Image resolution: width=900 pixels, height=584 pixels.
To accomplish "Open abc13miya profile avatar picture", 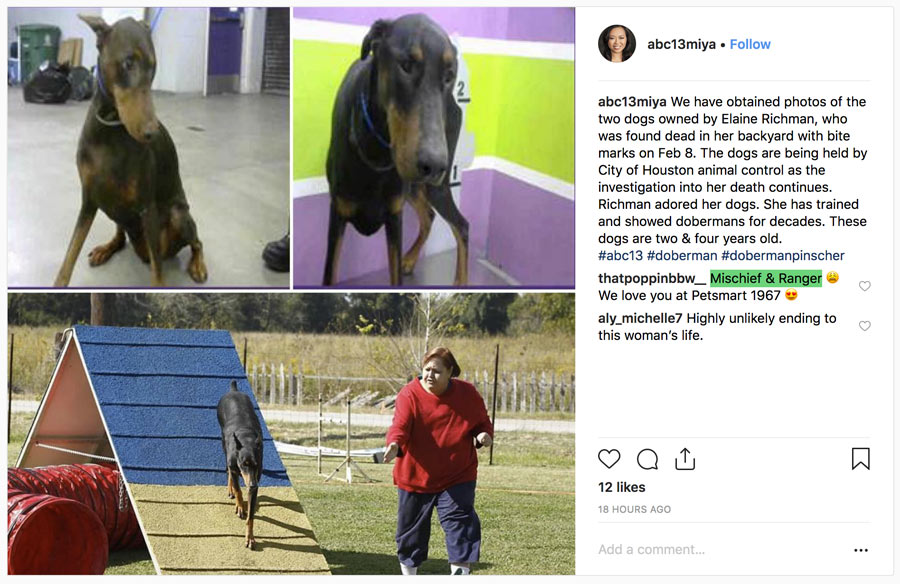I will (x=617, y=44).
